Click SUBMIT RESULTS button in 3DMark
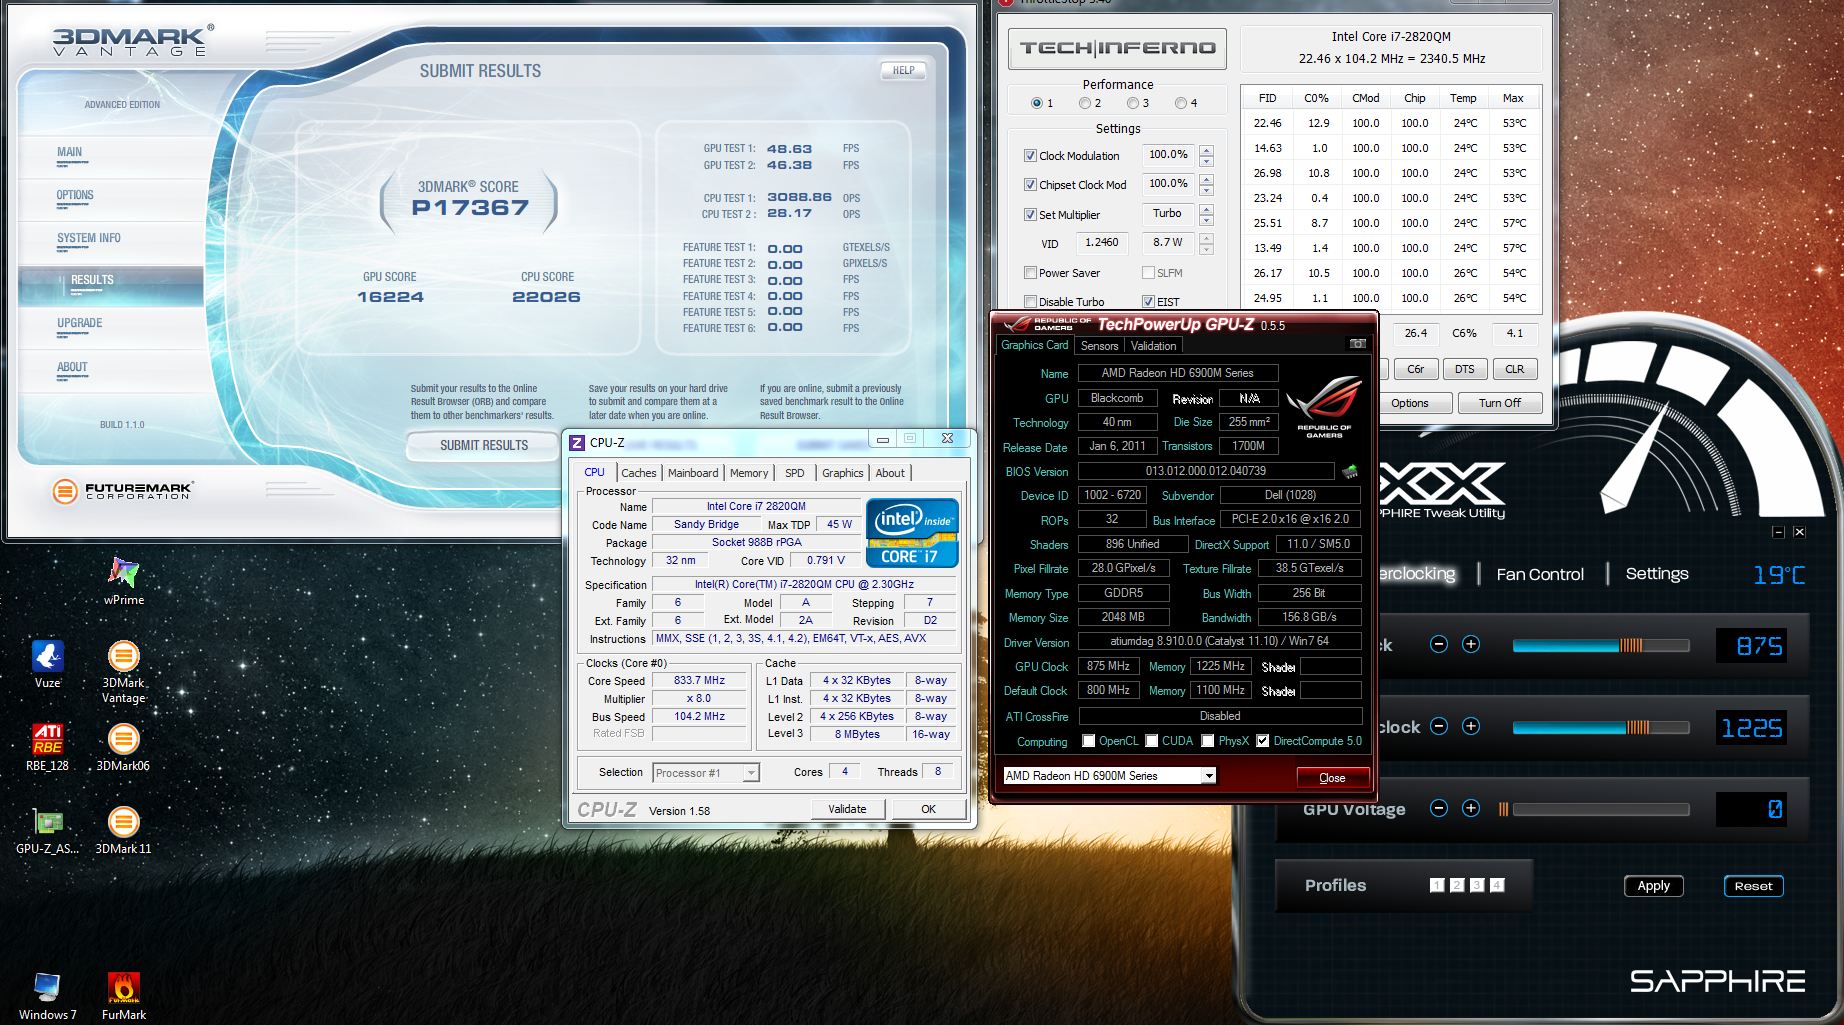Screen dimensions: 1844x1025 click(x=484, y=445)
